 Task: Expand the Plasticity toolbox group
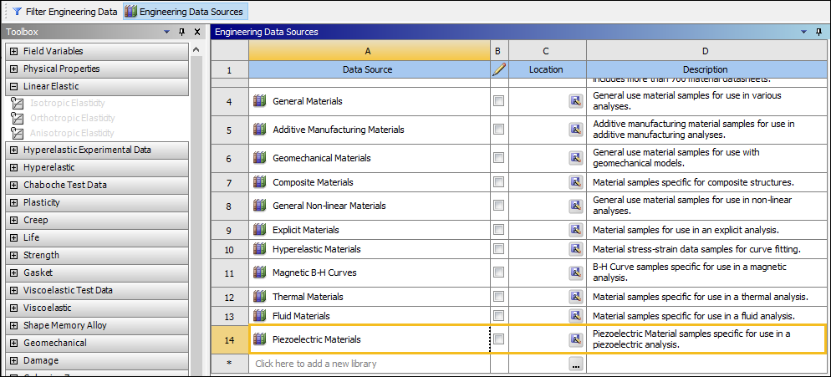coord(14,203)
